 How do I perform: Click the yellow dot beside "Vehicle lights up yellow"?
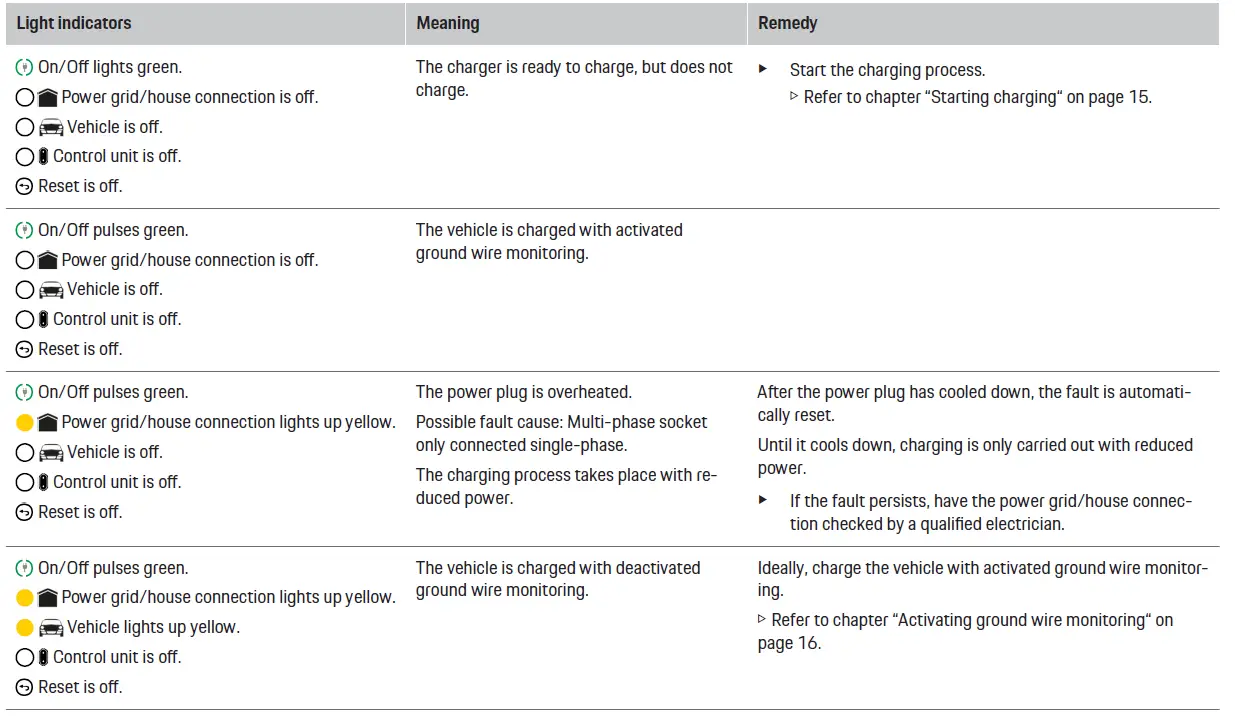25,628
